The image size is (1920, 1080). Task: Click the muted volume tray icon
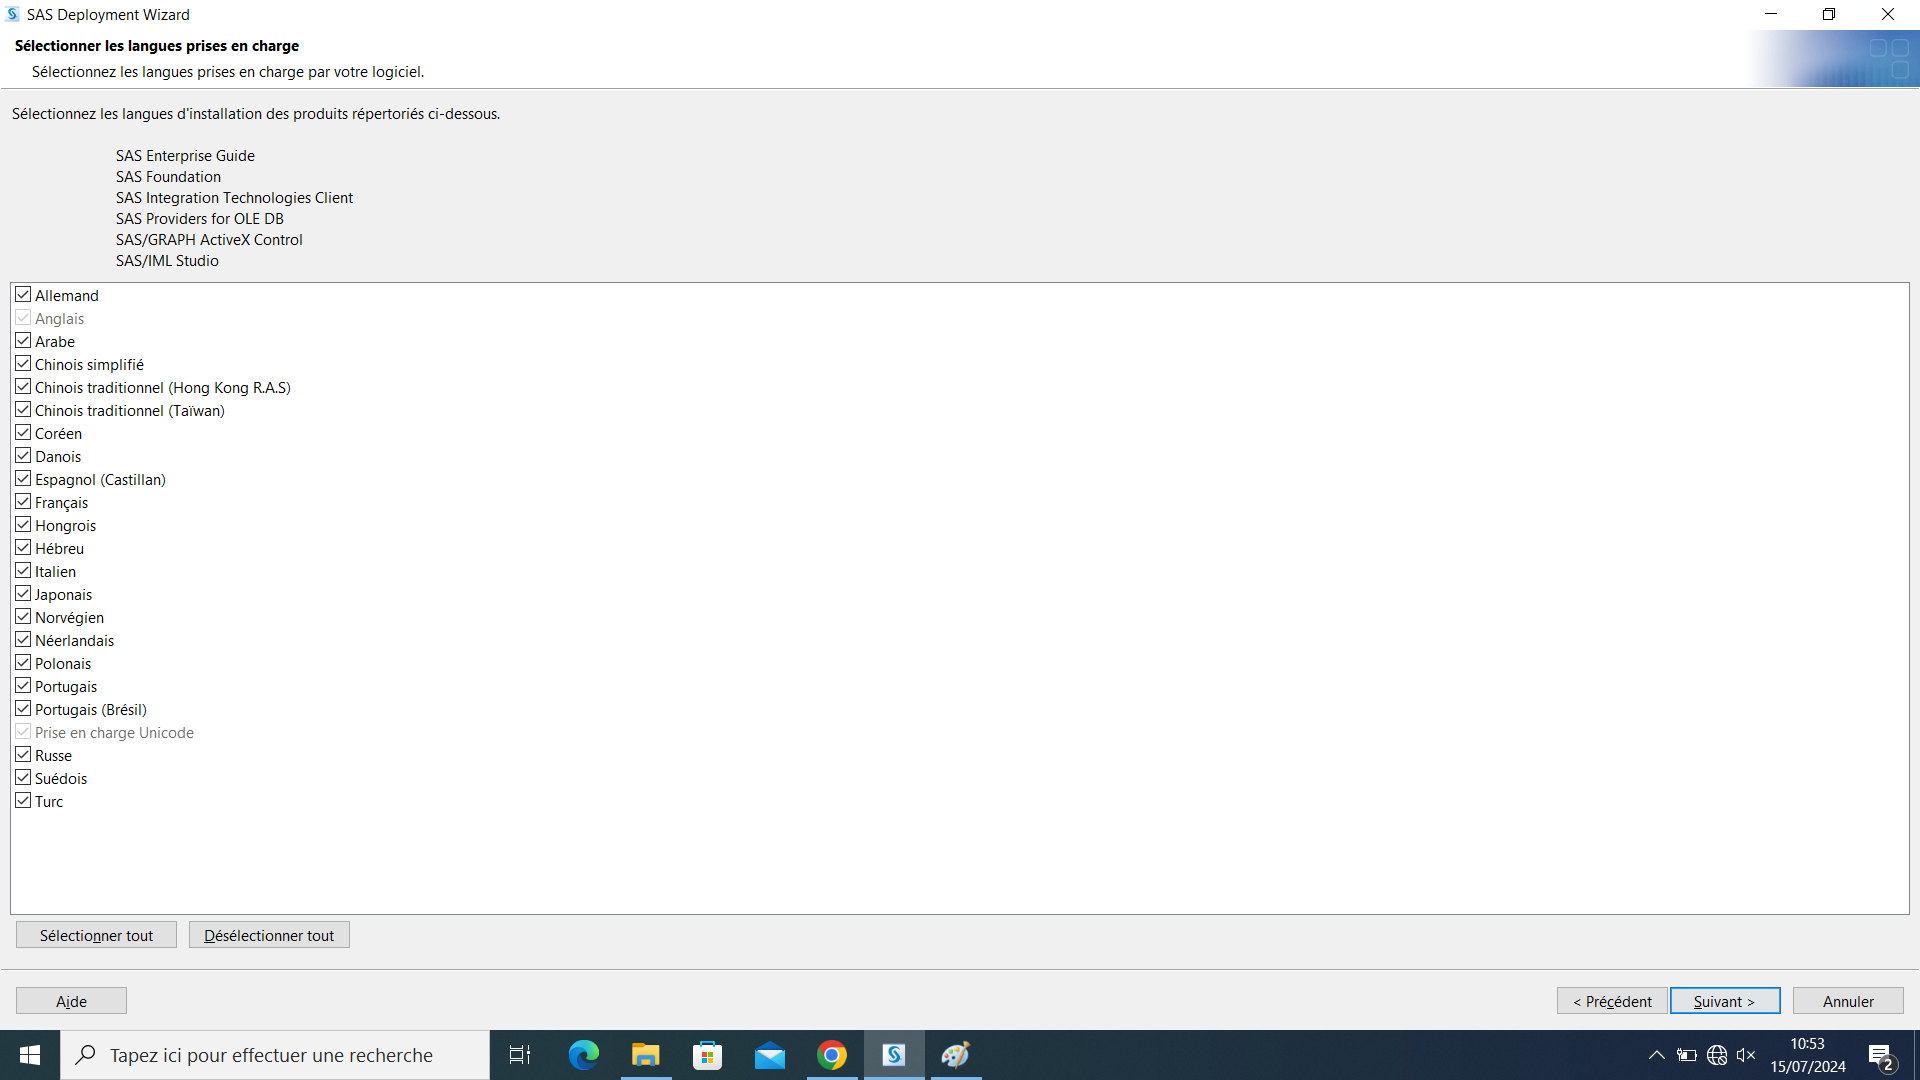click(x=1746, y=1055)
